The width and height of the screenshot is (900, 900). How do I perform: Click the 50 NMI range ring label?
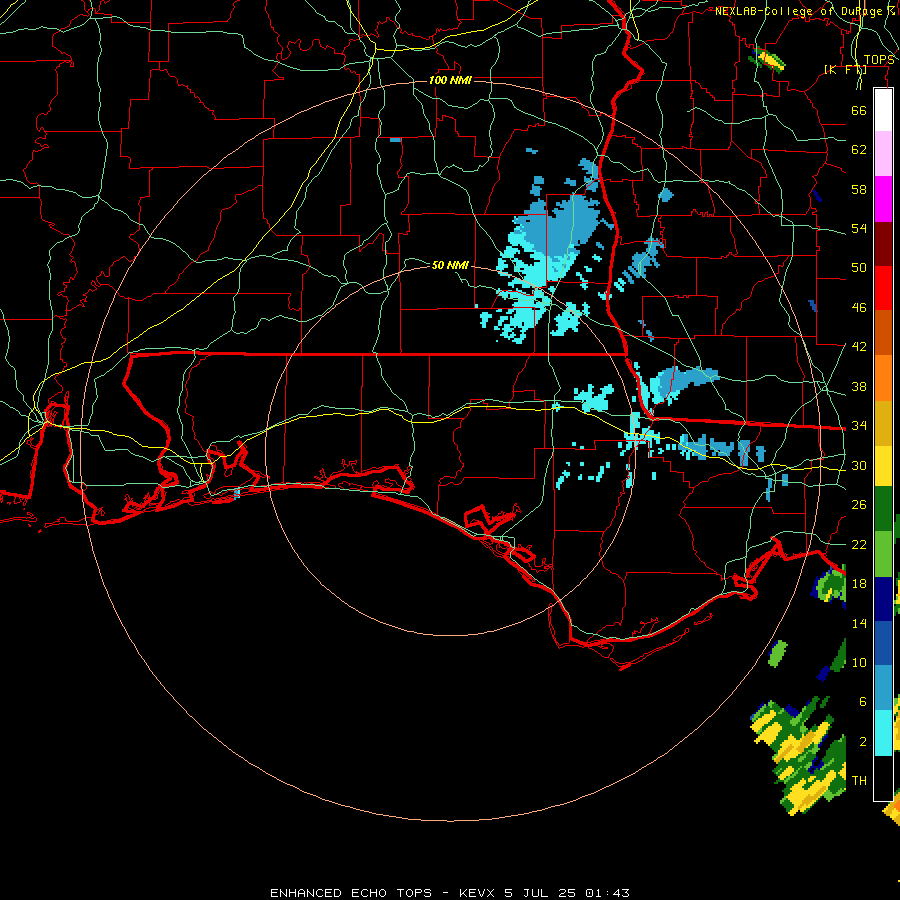[451, 265]
